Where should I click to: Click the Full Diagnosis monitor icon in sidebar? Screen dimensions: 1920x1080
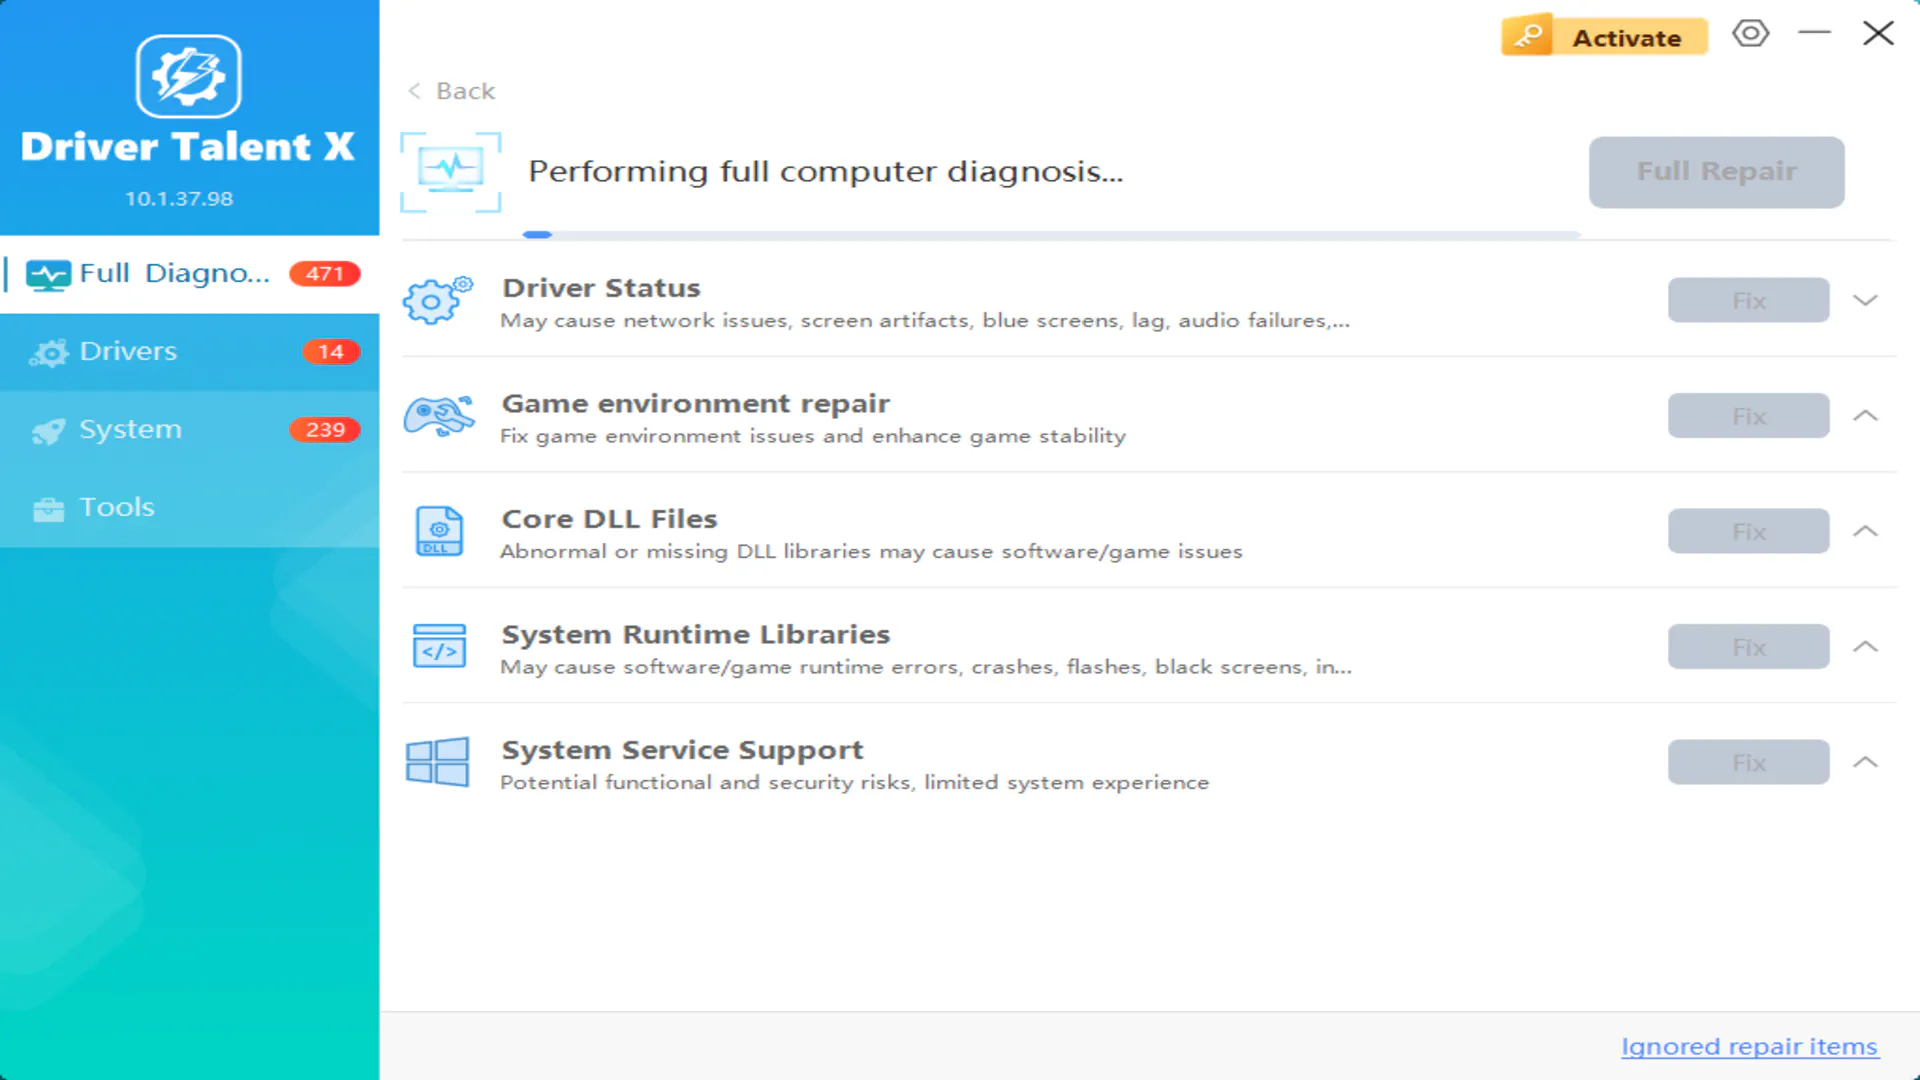click(48, 274)
